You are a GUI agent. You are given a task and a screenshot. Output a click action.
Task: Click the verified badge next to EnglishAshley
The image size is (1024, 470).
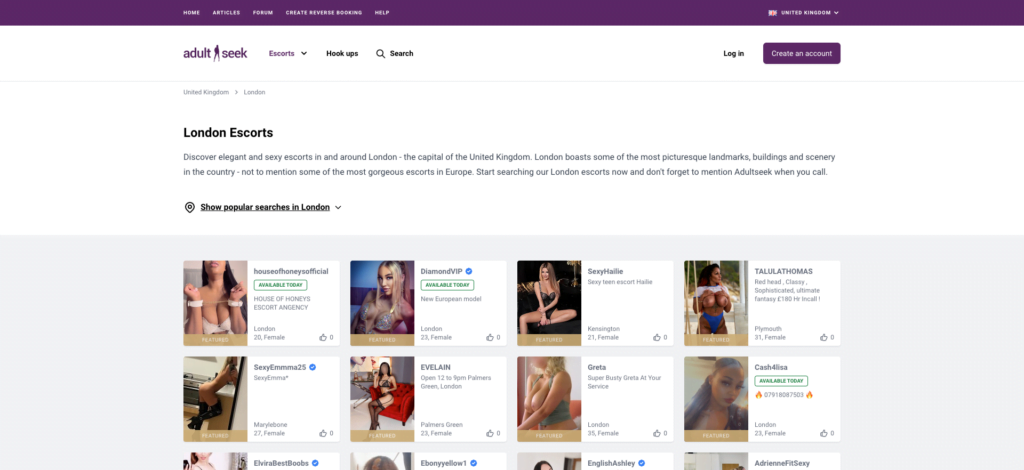tap(642, 463)
